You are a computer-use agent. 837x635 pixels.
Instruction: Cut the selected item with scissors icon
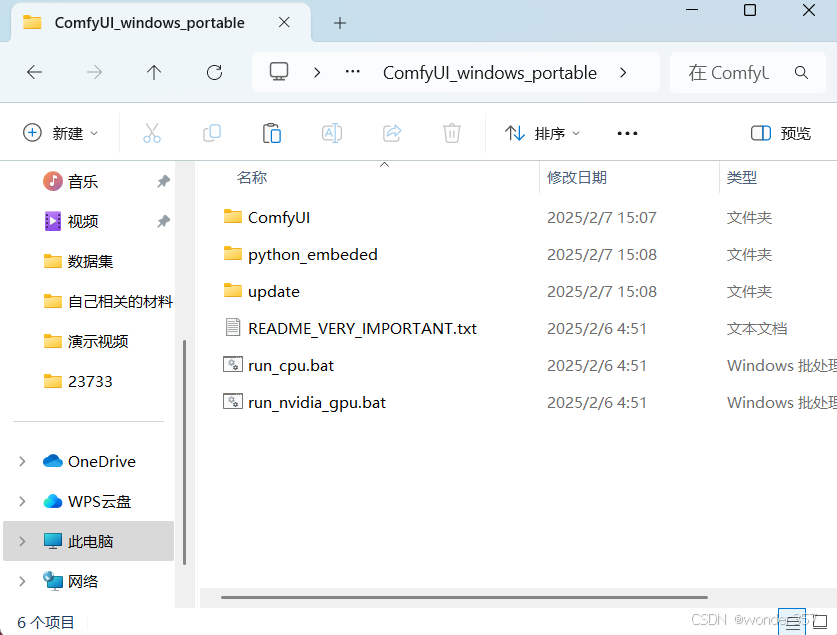[x=152, y=133]
